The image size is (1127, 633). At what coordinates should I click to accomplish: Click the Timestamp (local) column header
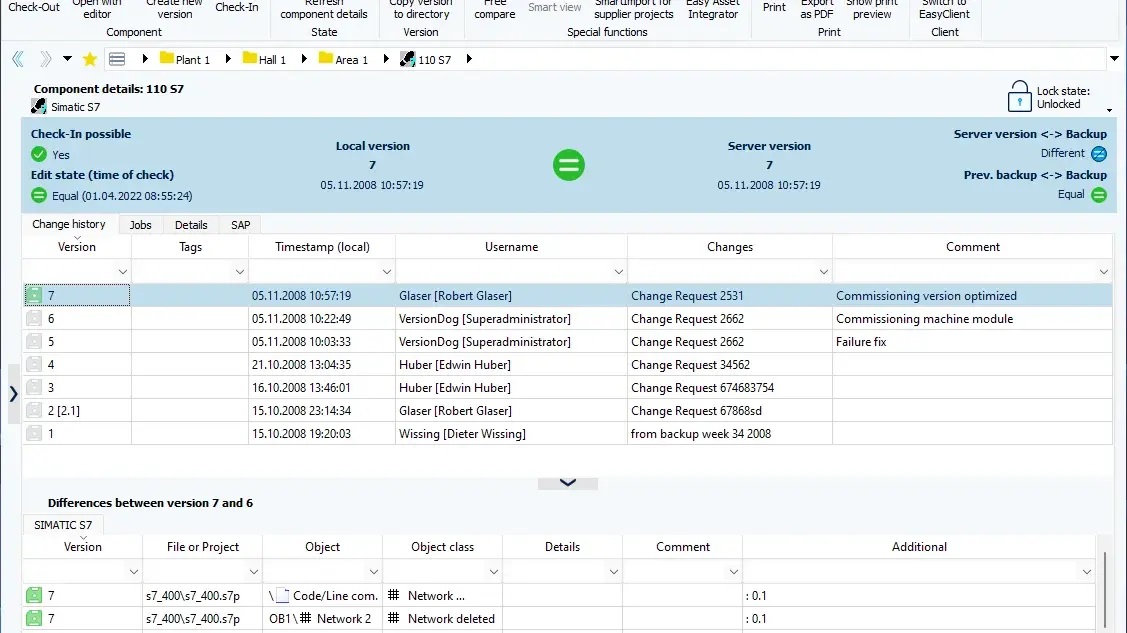[x=322, y=247]
